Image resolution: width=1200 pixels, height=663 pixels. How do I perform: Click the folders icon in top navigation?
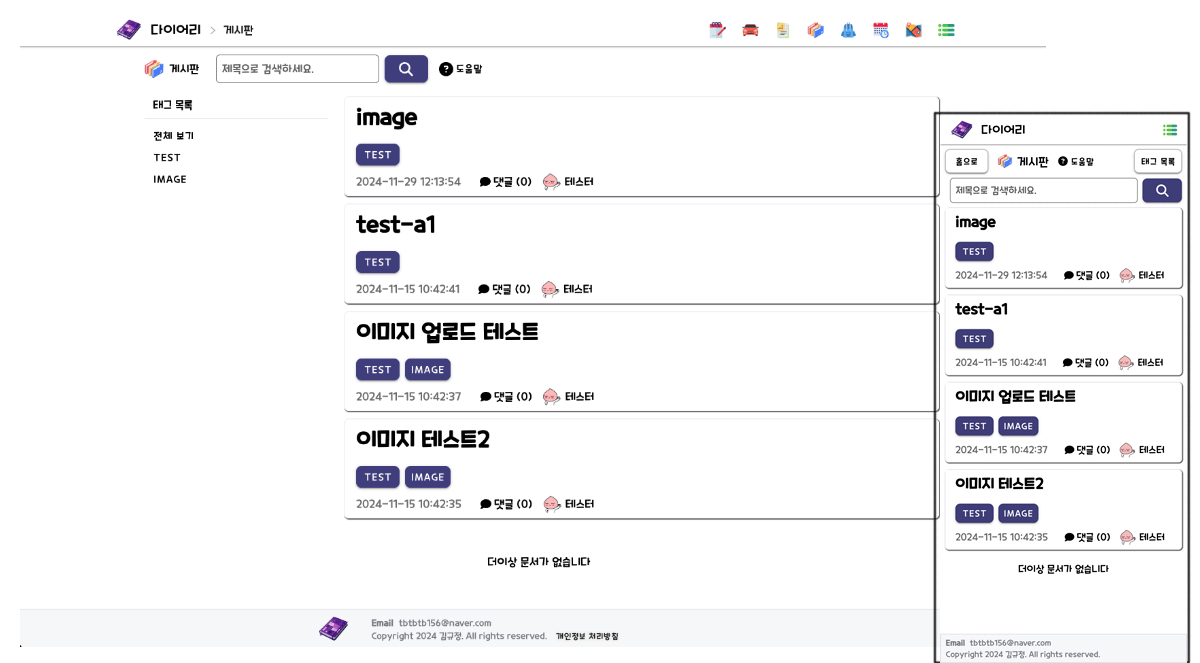click(816, 30)
